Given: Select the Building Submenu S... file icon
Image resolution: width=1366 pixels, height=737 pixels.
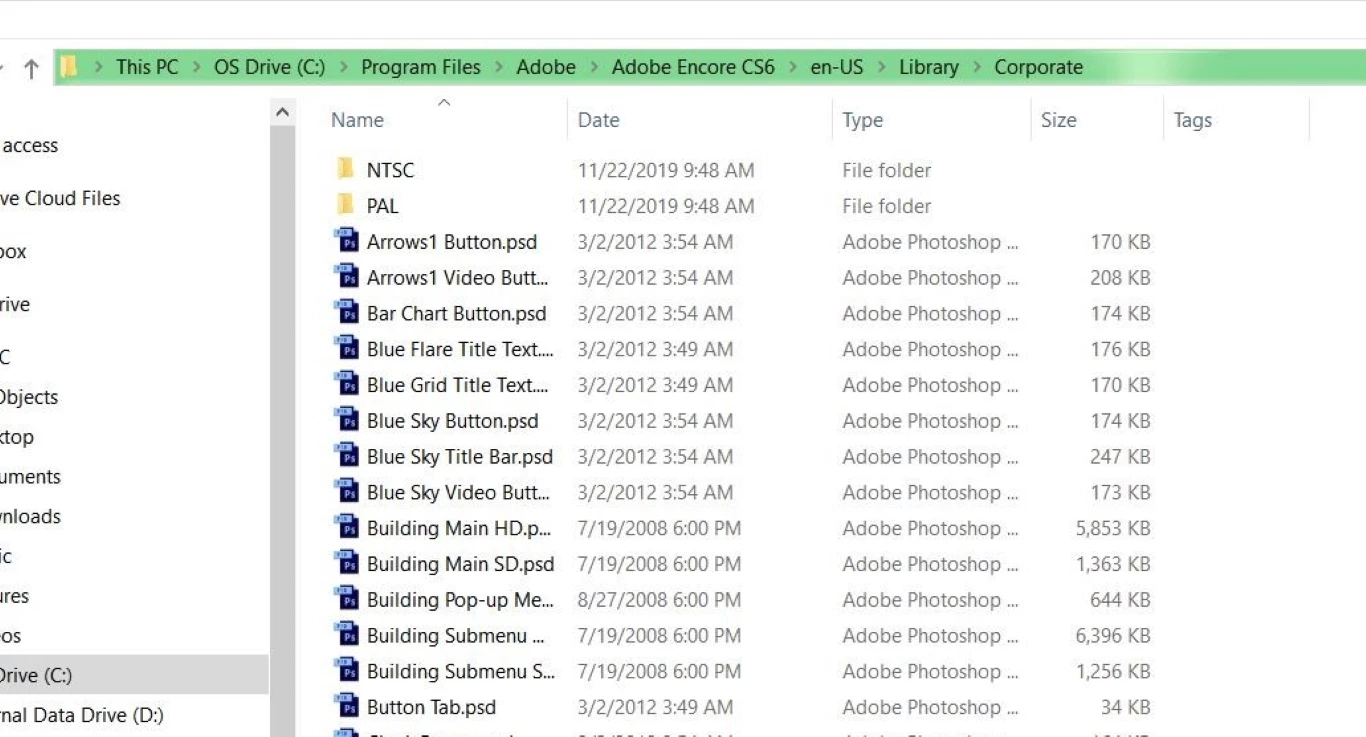Looking at the screenshot, I should coord(346,671).
